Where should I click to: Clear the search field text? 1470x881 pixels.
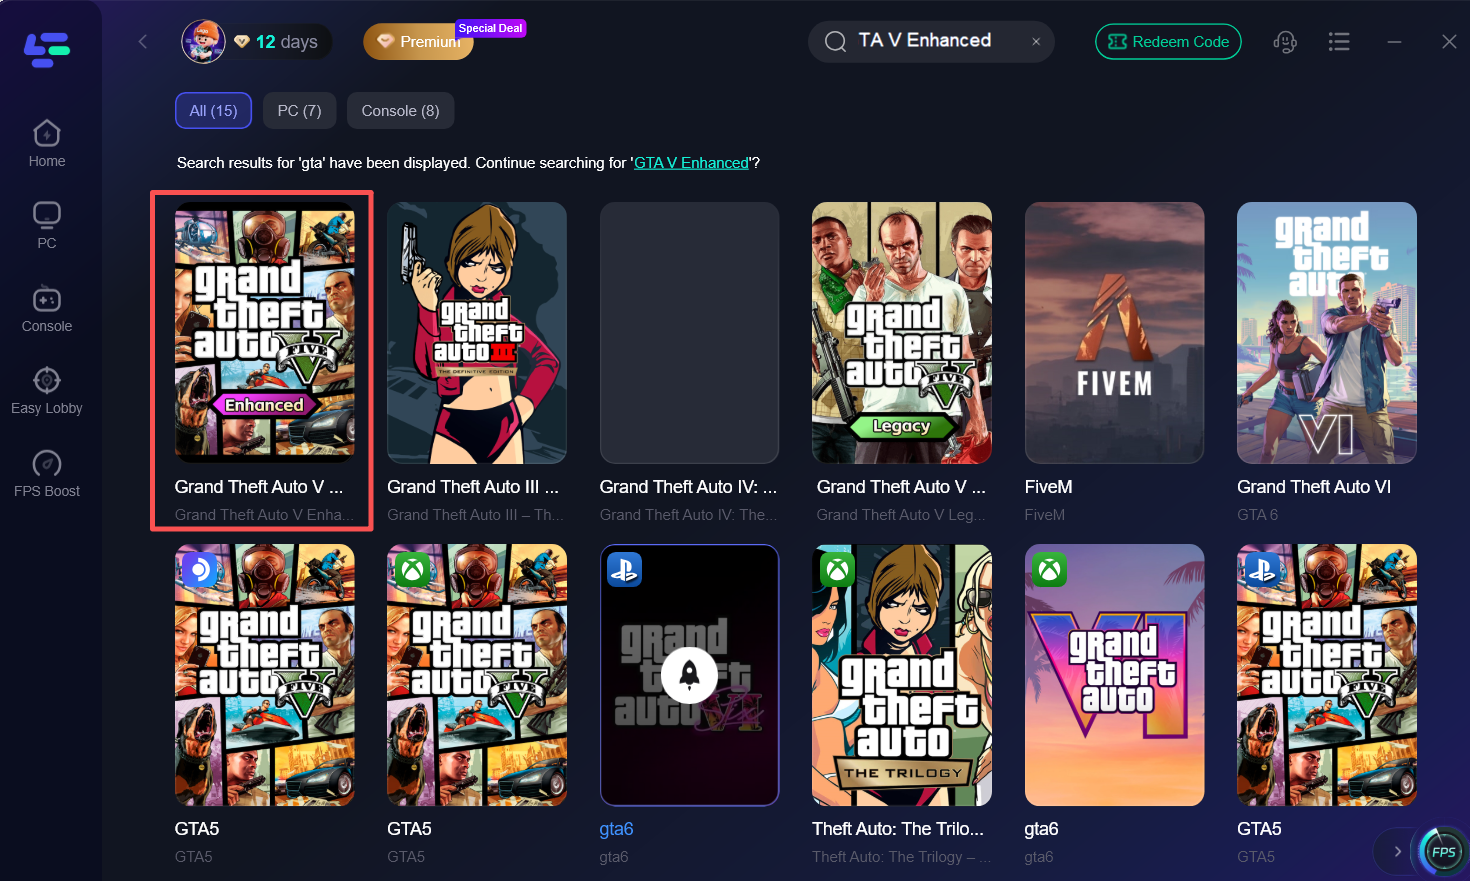pyautogui.click(x=1036, y=42)
